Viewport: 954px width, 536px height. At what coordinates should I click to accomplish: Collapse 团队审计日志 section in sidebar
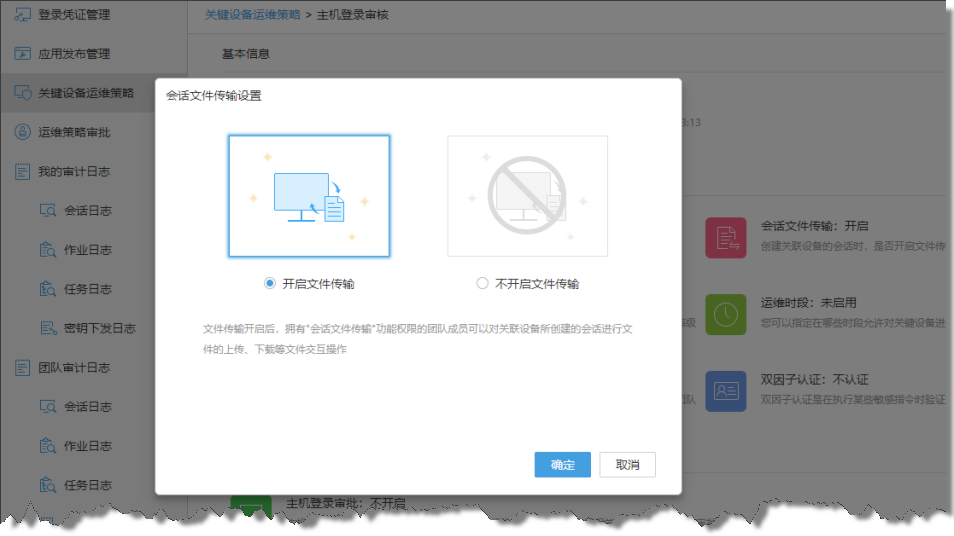tap(74, 367)
